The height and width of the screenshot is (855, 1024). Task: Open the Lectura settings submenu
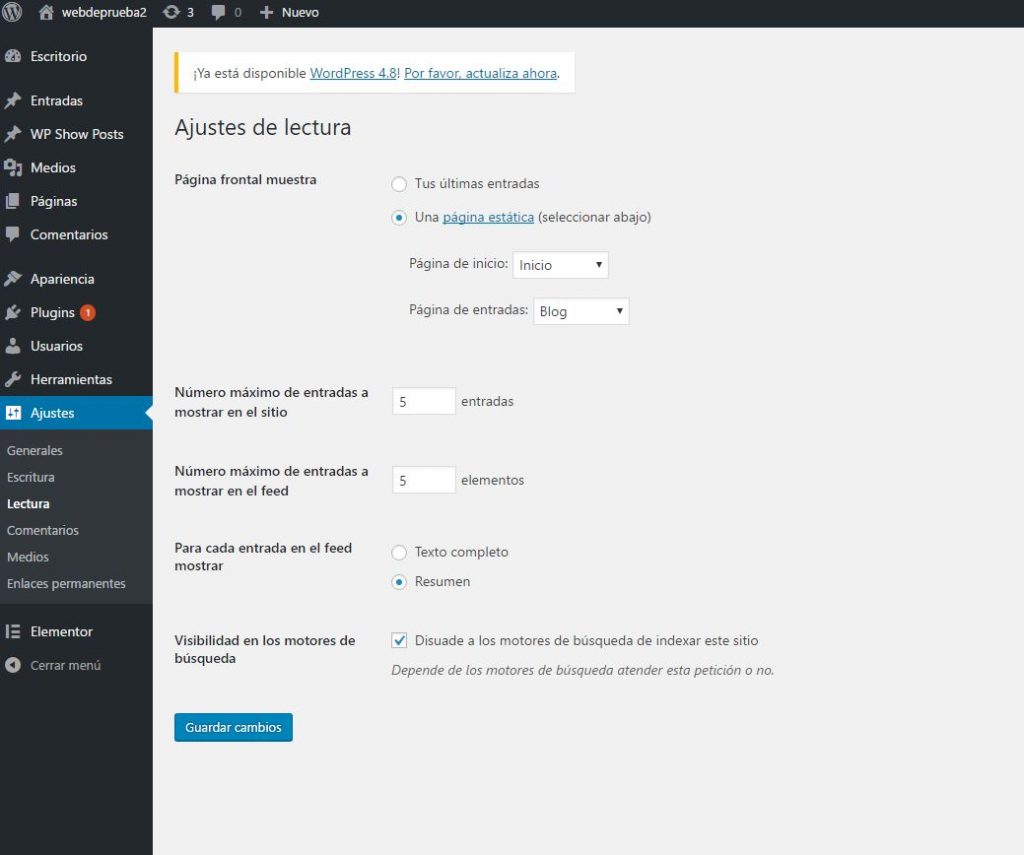28,504
